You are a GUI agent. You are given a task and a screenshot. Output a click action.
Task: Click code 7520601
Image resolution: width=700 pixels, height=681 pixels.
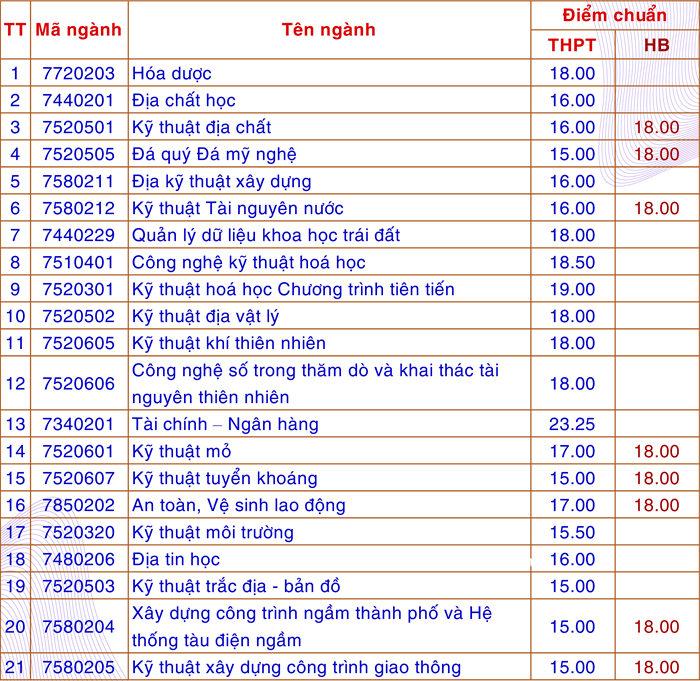pyautogui.click(x=79, y=451)
